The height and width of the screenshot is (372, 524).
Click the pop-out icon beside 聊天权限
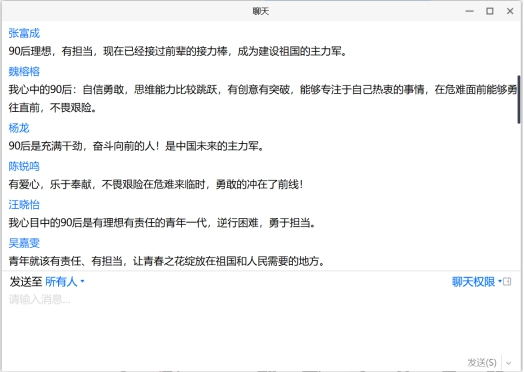point(508,282)
